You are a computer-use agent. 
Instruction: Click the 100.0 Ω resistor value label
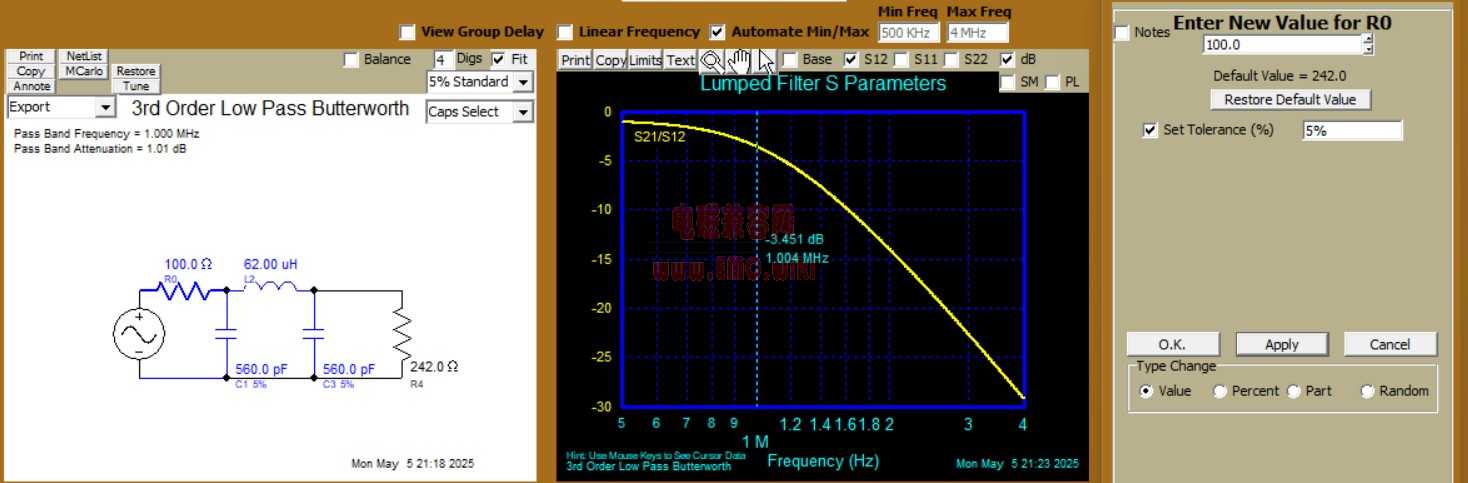pyautogui.click(x=188, y=265)
